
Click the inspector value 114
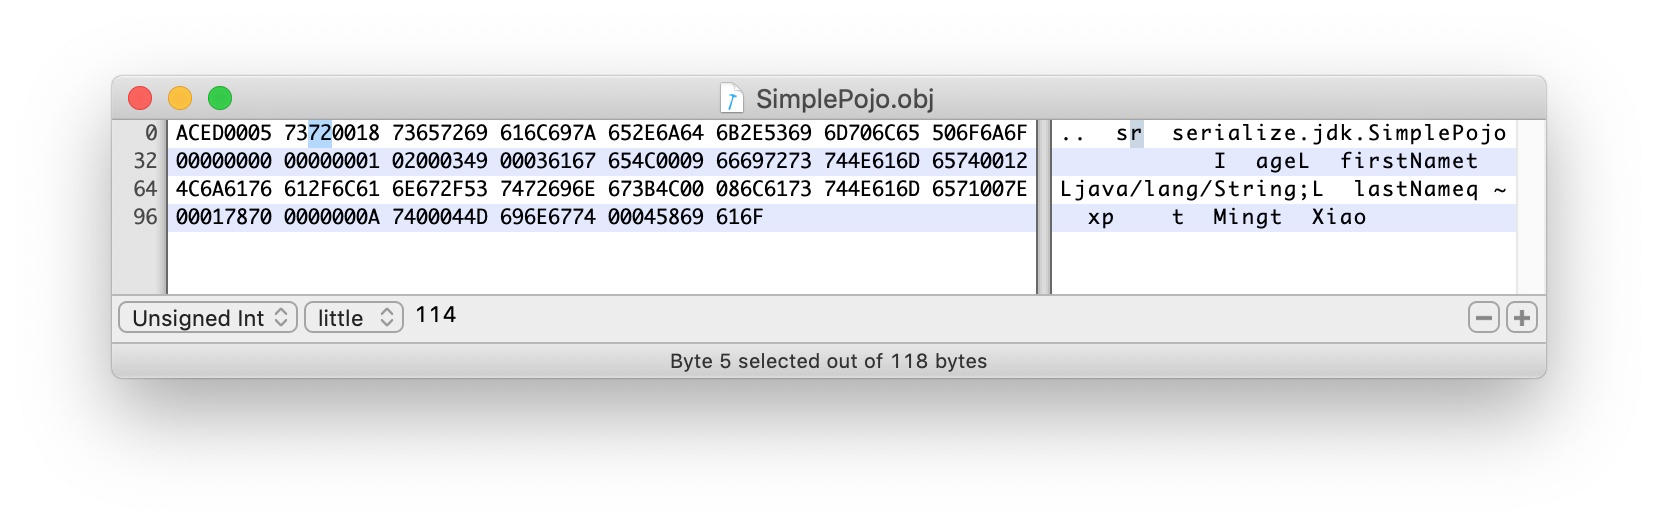tap(436, 315)
